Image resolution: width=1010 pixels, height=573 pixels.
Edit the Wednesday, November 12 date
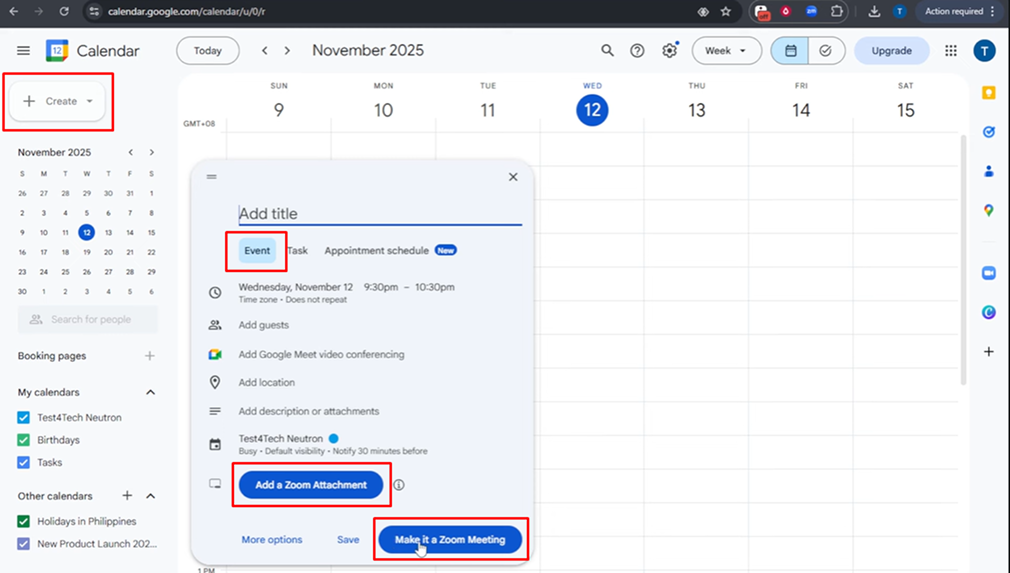pyautogui.click(x=296, y=287)
